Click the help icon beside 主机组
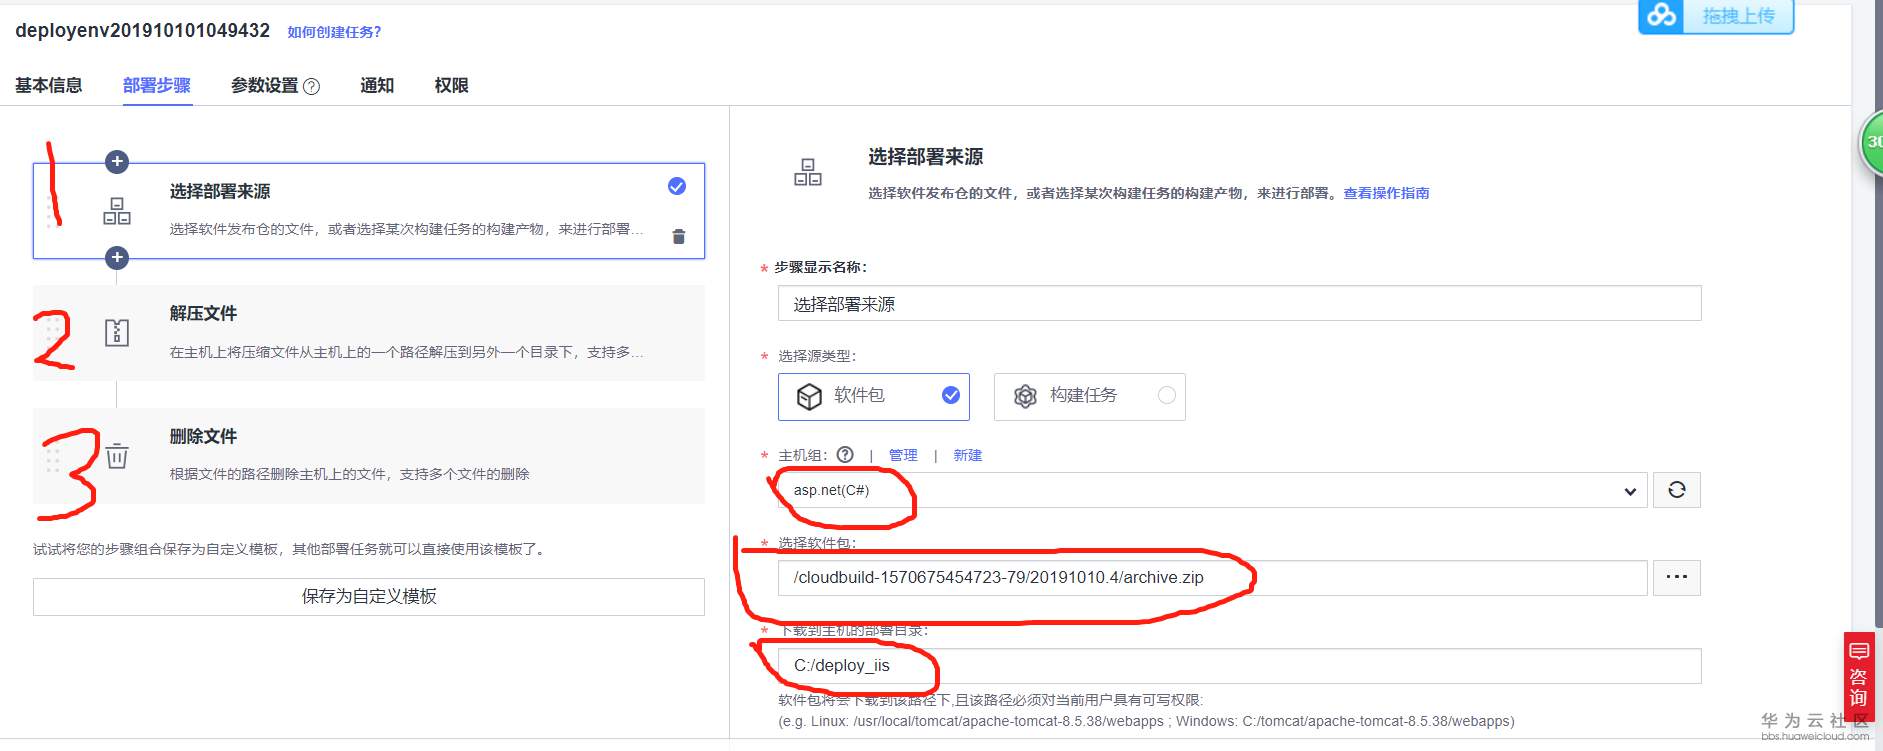This screenshot has height=751, width=1883. tap(846, 455)
